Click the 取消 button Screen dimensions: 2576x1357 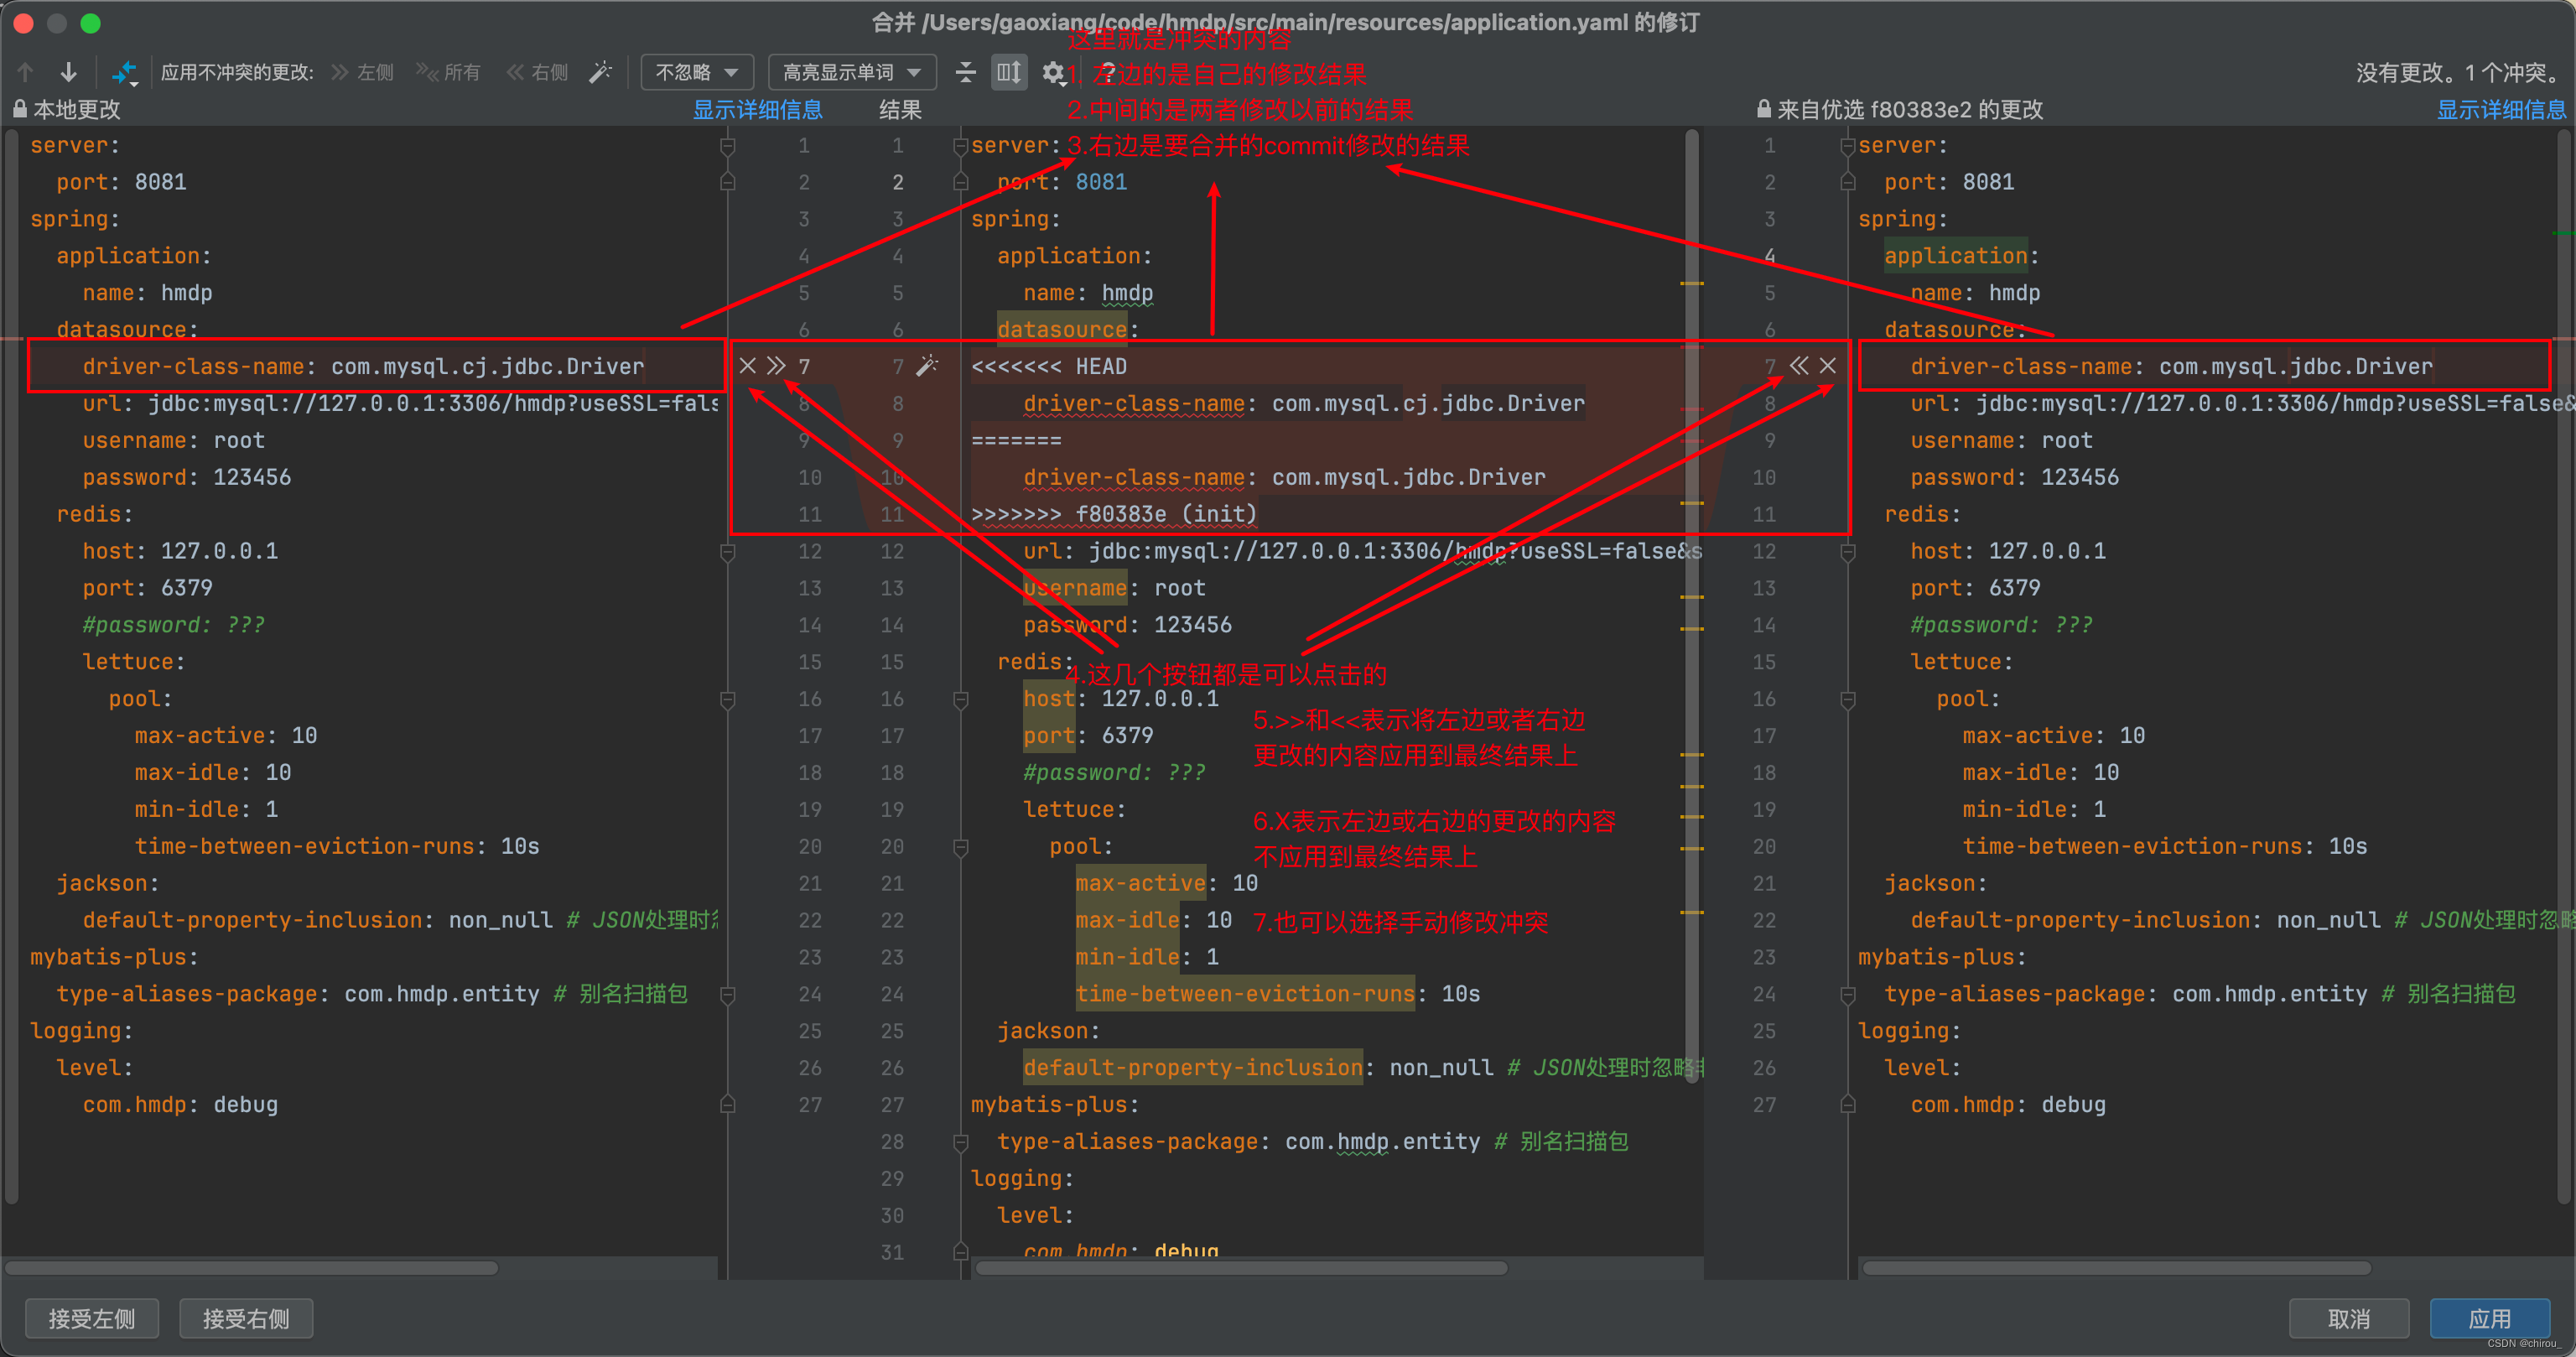[x=2349, y=1318]
